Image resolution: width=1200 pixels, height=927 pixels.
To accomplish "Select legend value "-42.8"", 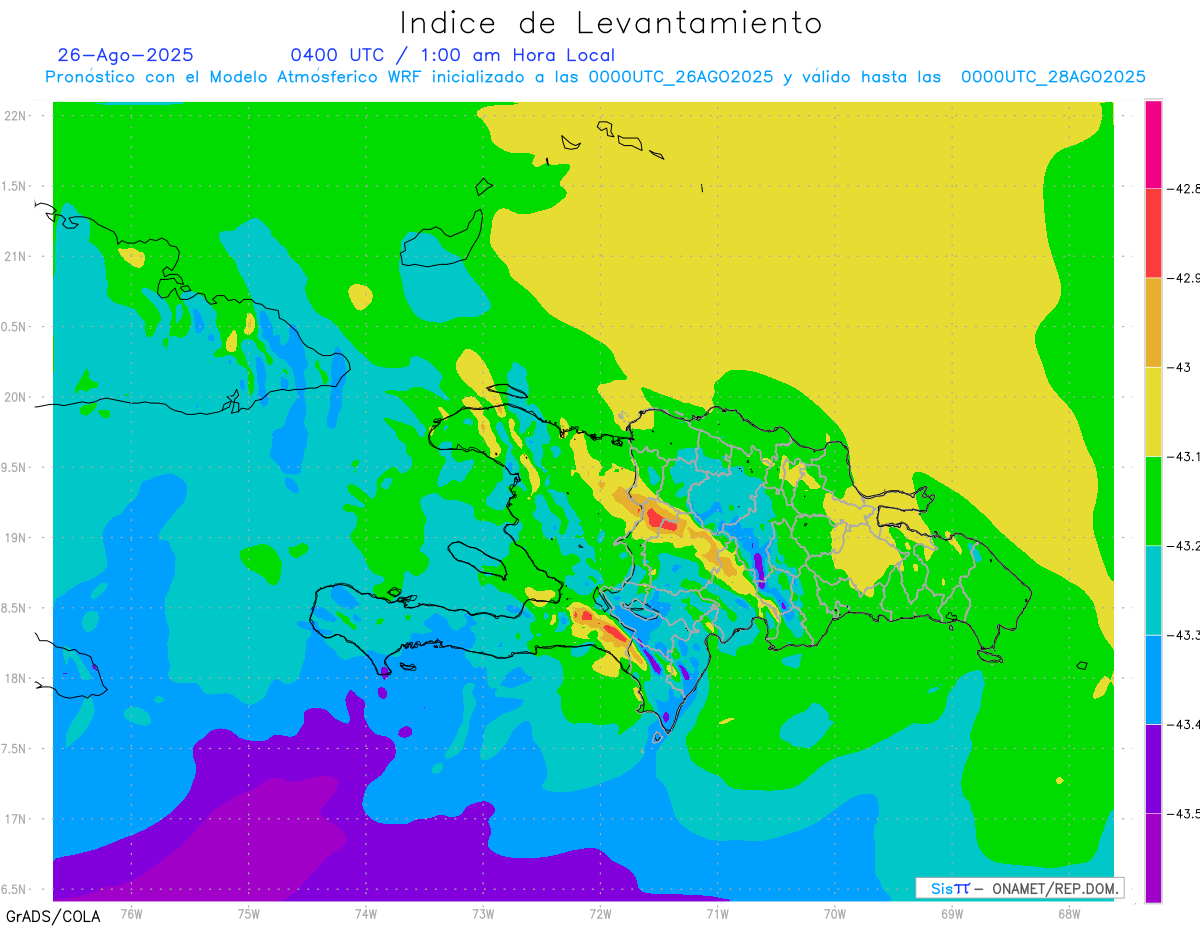I will click(x=1184, y=189).
